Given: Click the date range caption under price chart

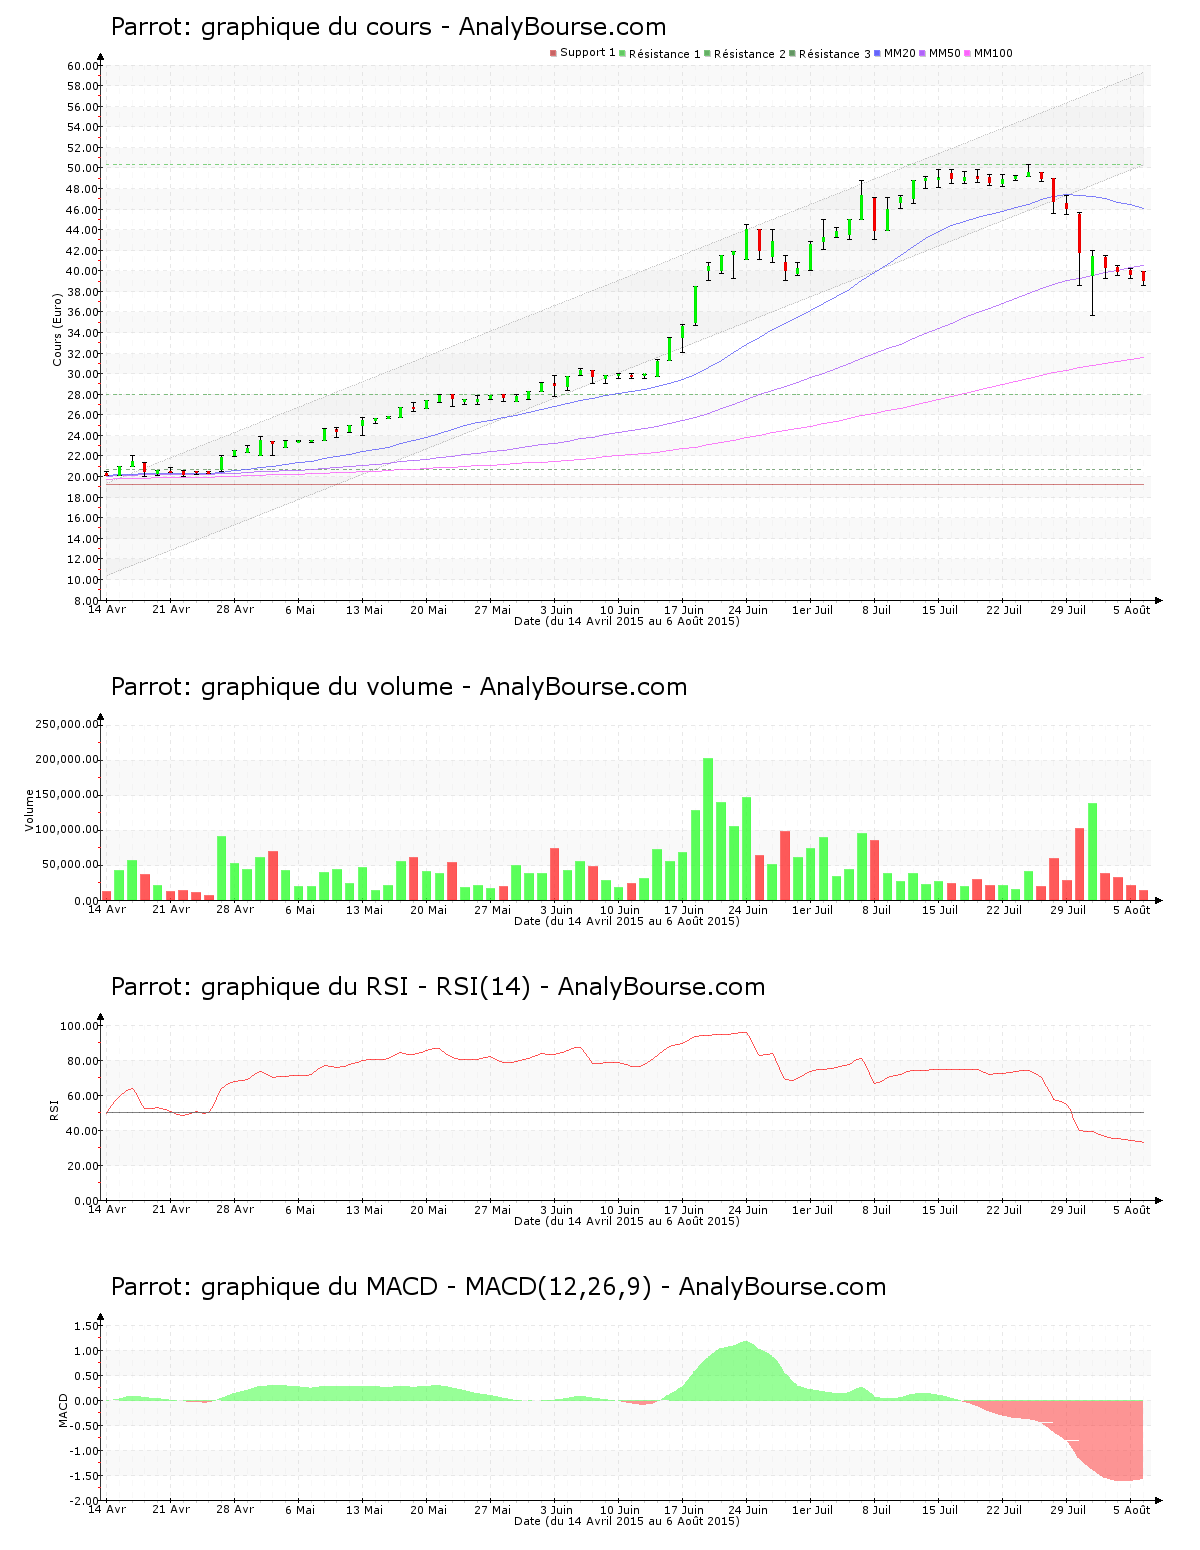Looking at the screenshot, I should click(x=627, y=621).
